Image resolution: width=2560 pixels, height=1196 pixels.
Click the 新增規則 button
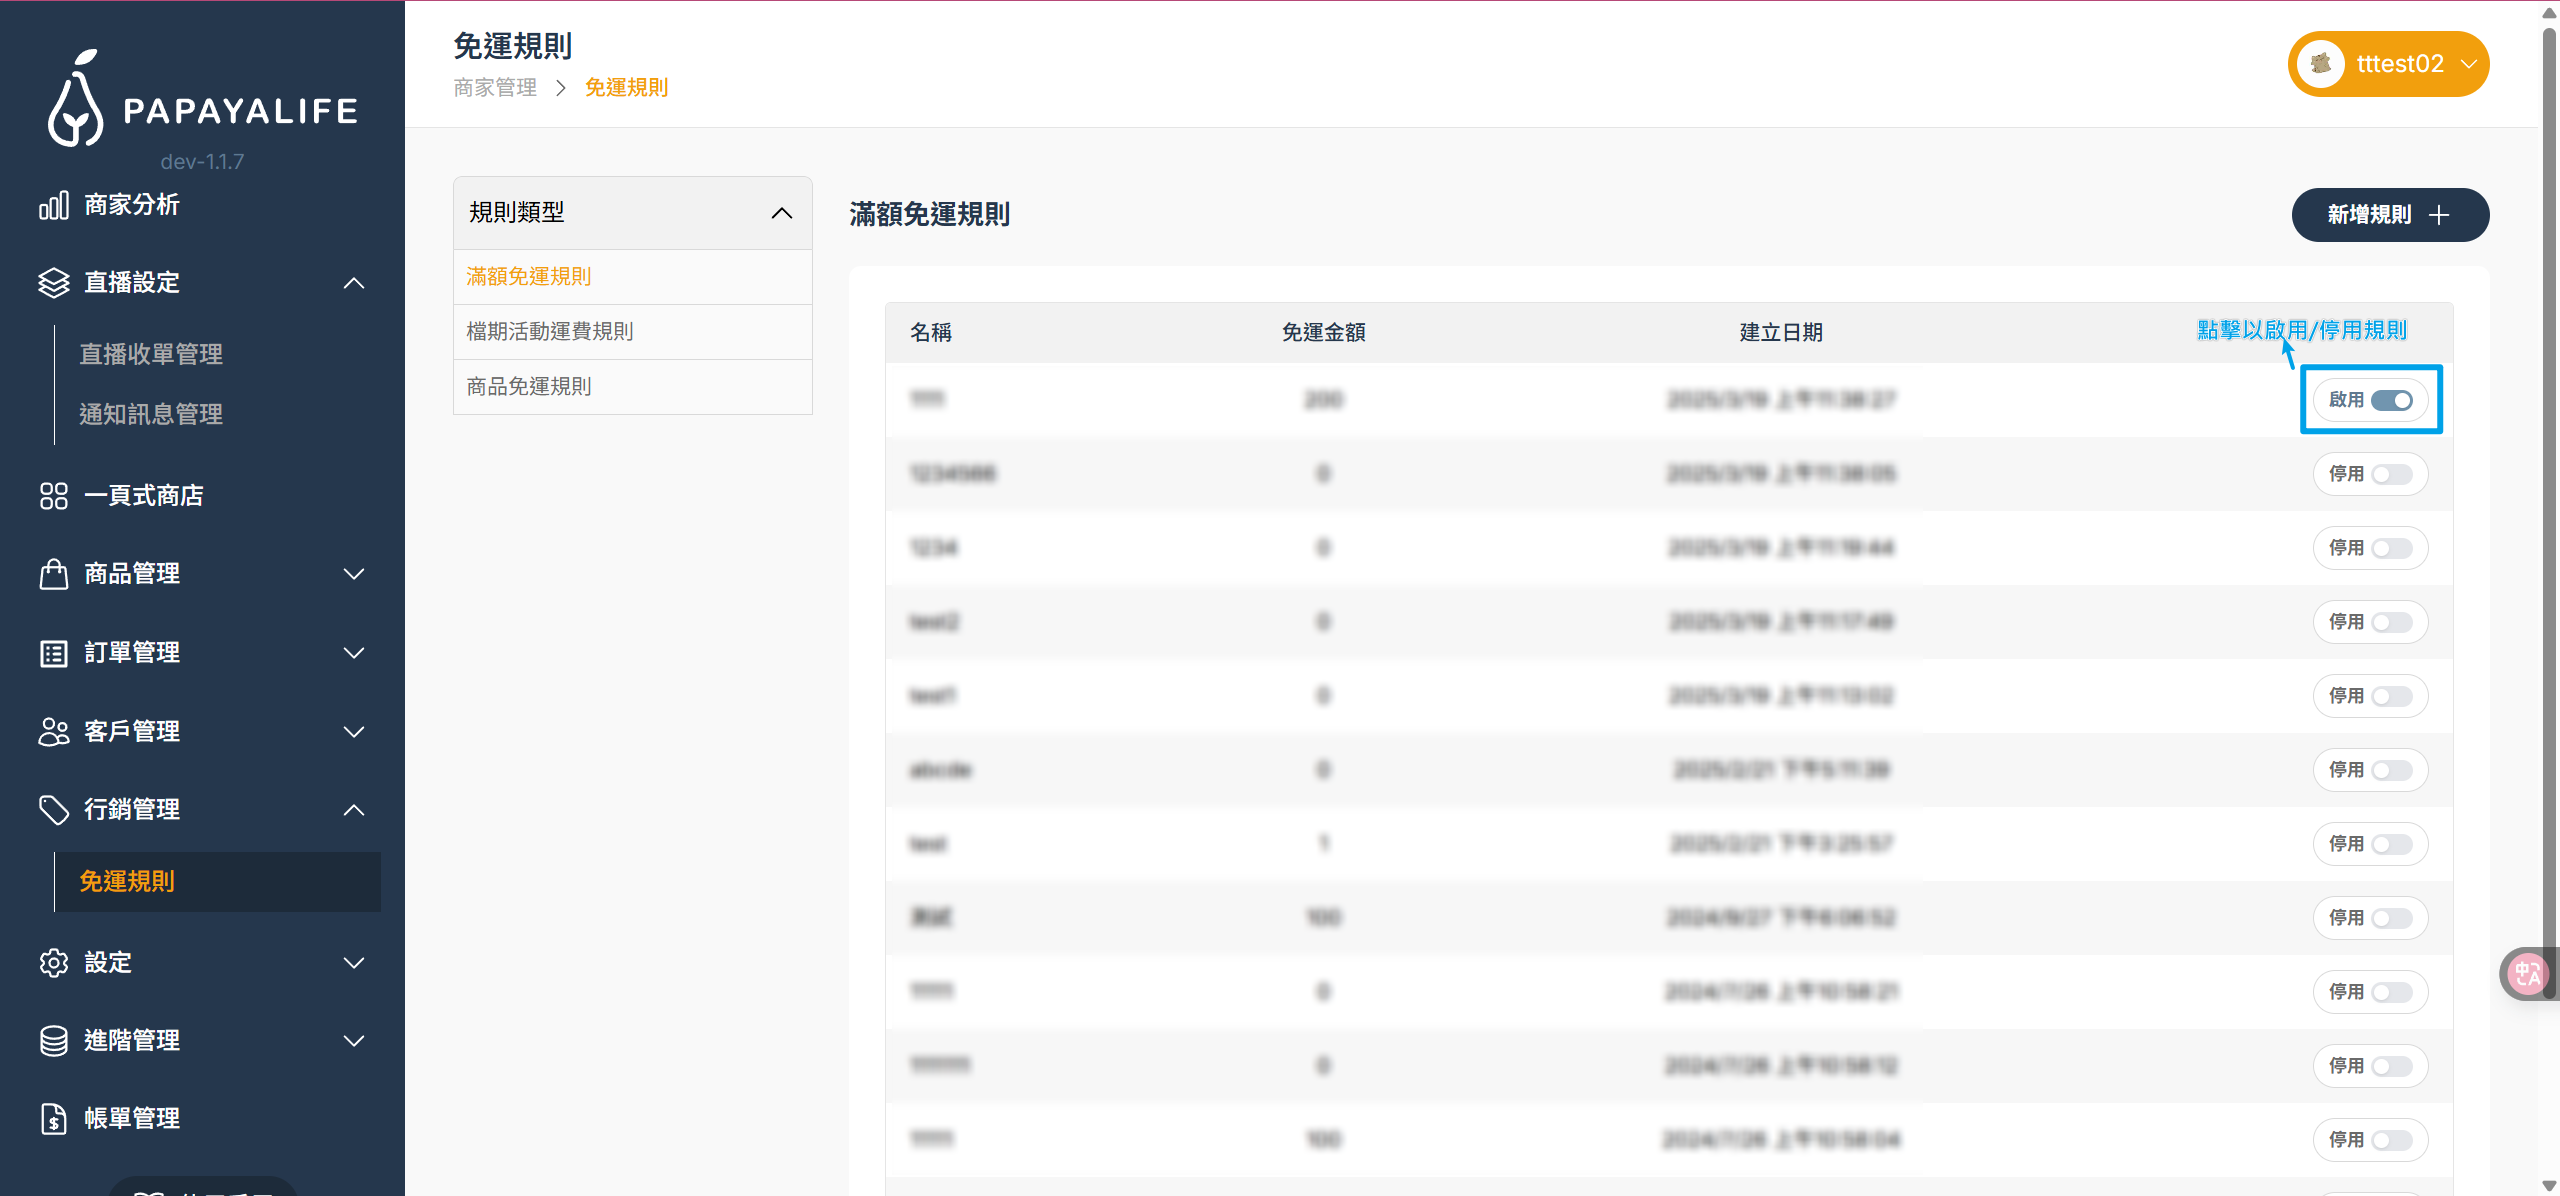tap(2390, 214)
